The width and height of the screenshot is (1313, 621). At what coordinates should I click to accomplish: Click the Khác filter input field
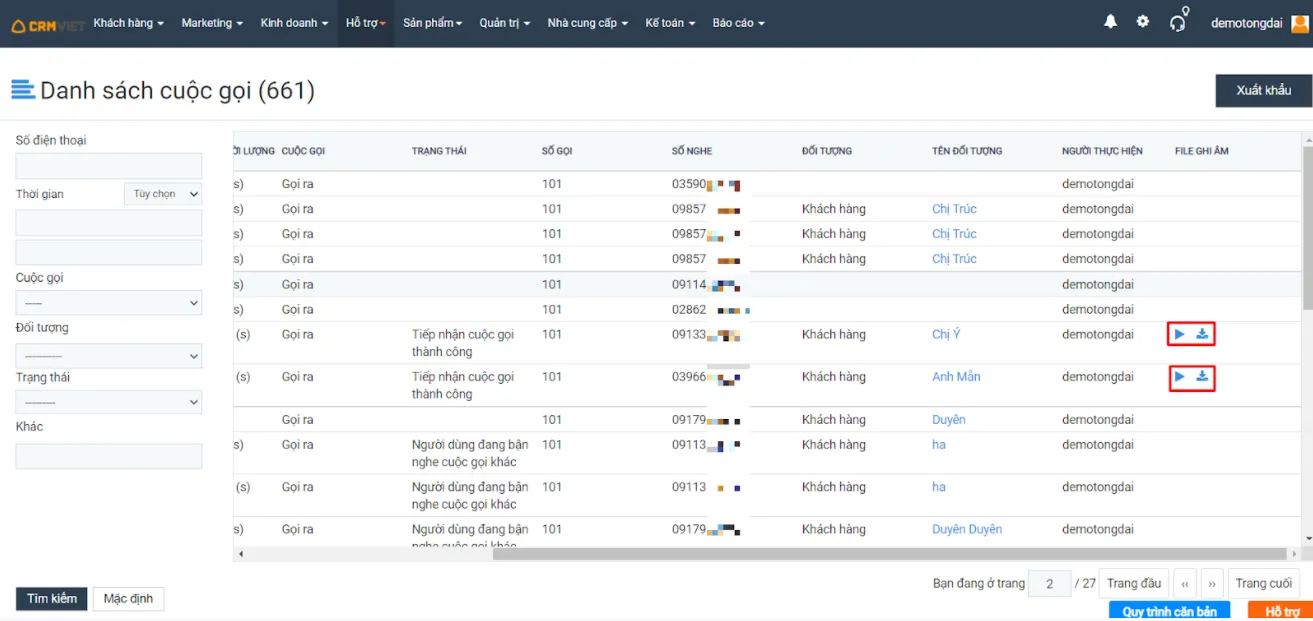coord(109,457)
